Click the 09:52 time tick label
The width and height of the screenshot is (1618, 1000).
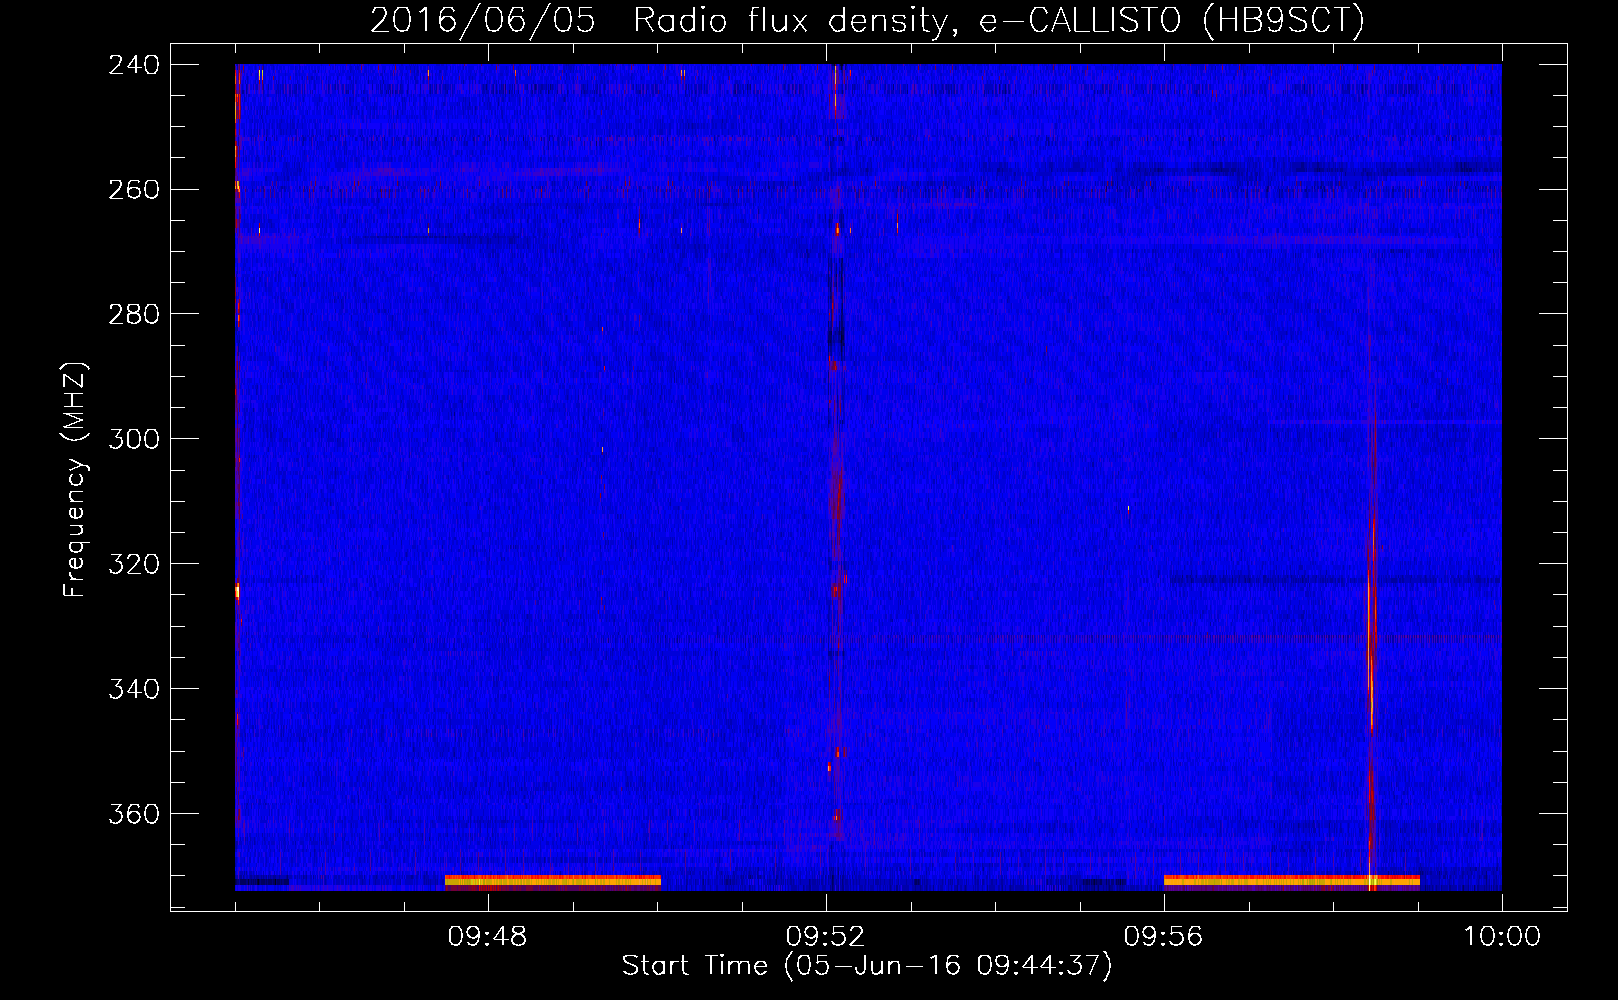click(x=825, y=937)
